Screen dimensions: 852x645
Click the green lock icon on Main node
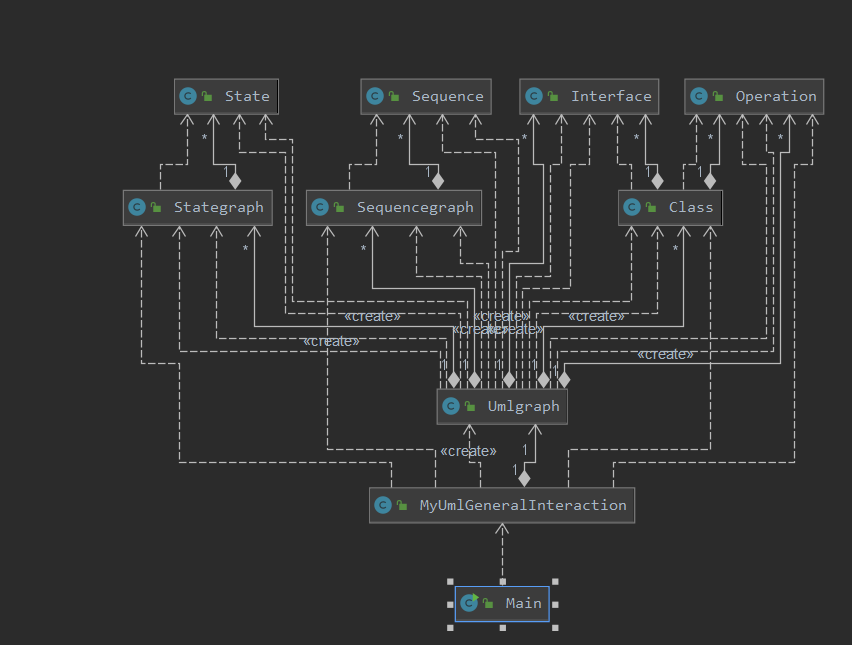[488, 604]
